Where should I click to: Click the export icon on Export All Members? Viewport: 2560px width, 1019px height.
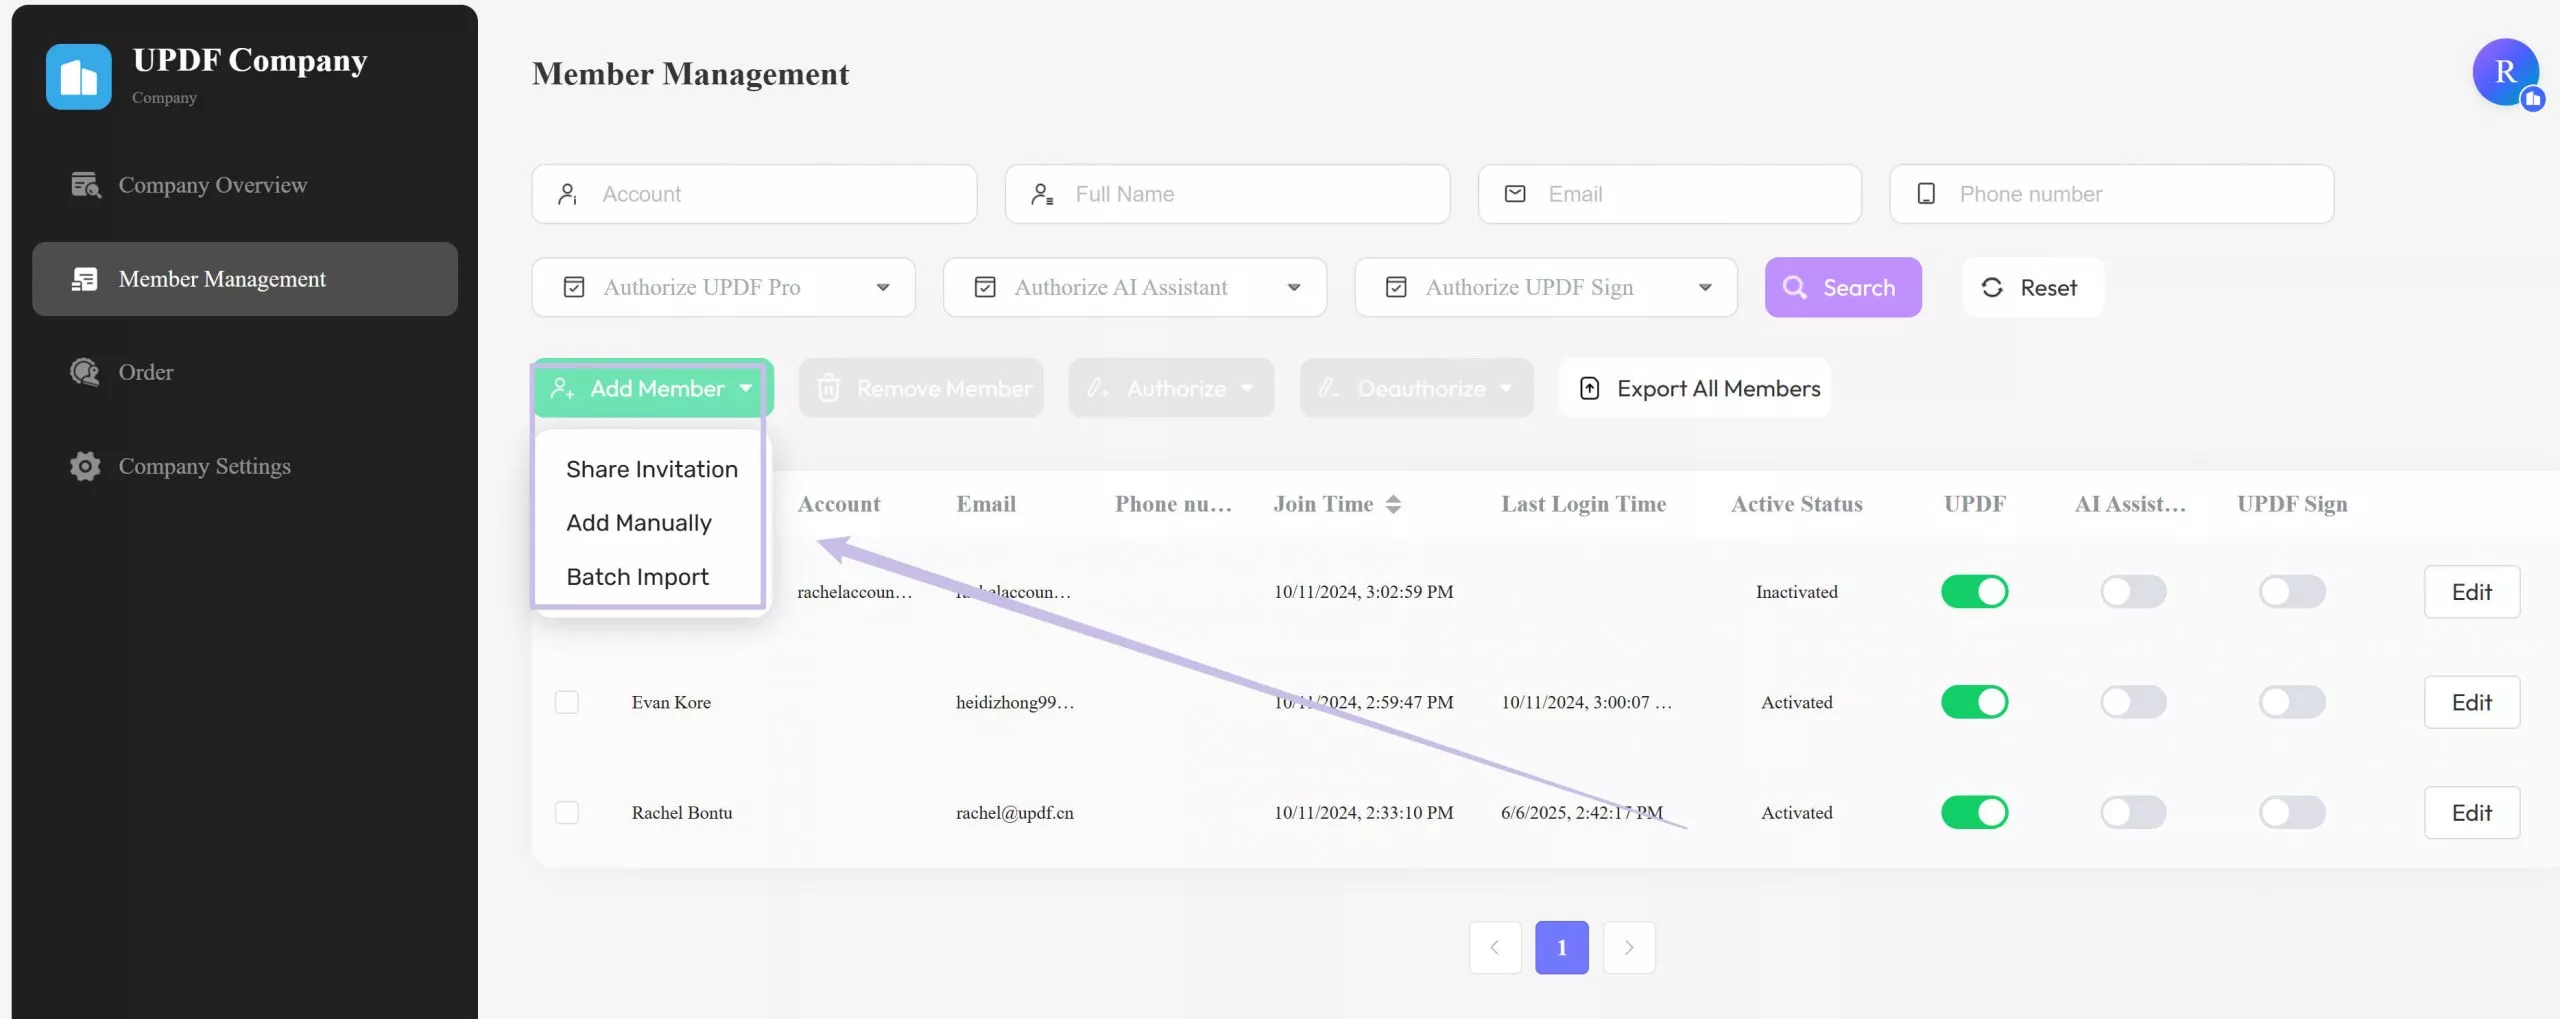1589,388
